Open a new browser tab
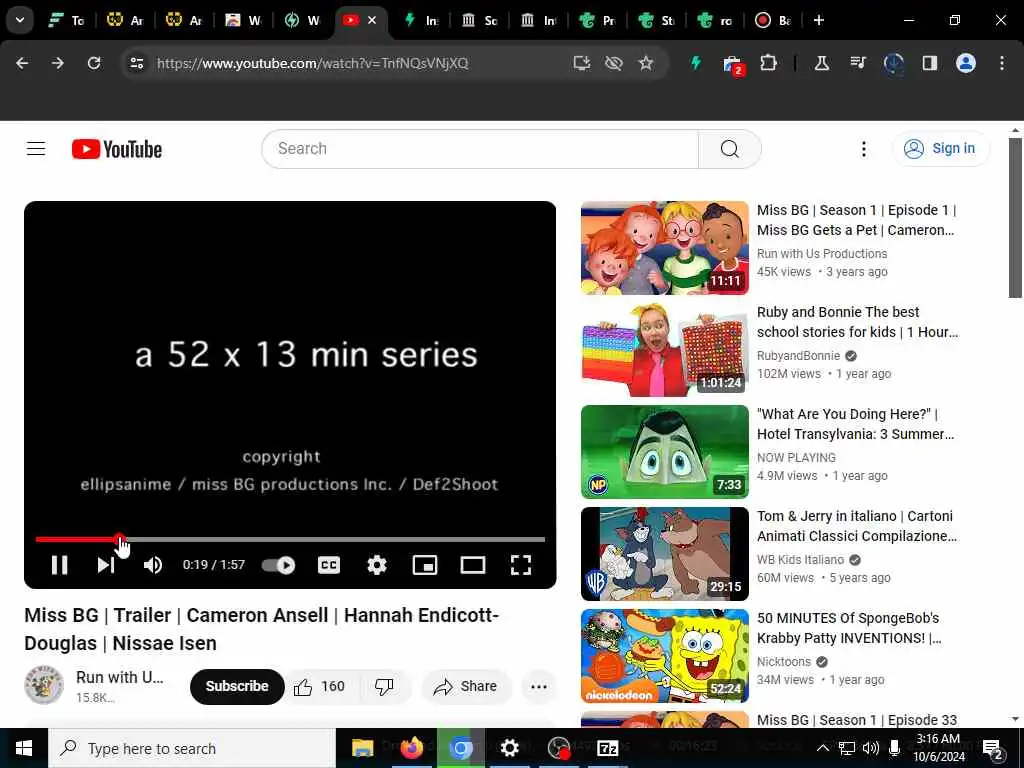 coord(819,20)
